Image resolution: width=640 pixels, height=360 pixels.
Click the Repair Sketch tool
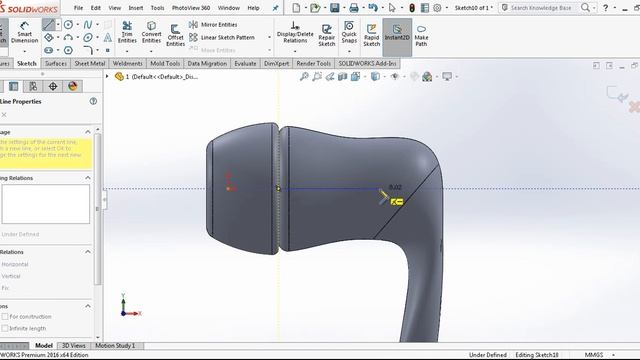pyautogui.click(x=327, y=35)
